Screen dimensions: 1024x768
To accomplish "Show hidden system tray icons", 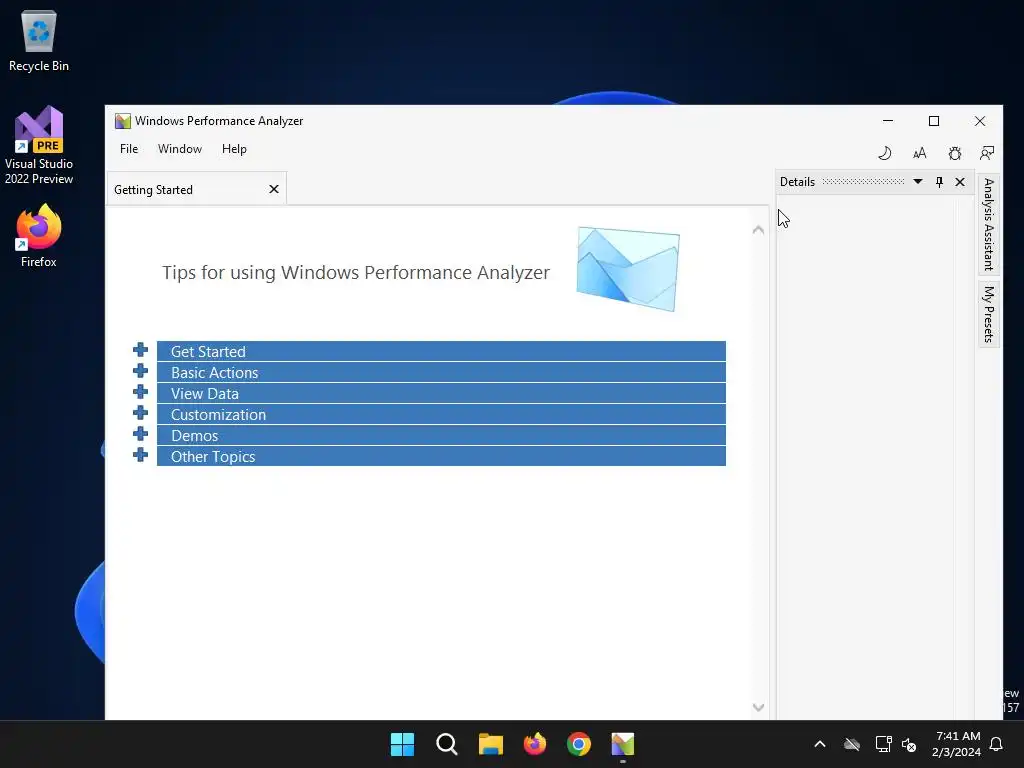I will pyautogui.click(x=820, y=744).
